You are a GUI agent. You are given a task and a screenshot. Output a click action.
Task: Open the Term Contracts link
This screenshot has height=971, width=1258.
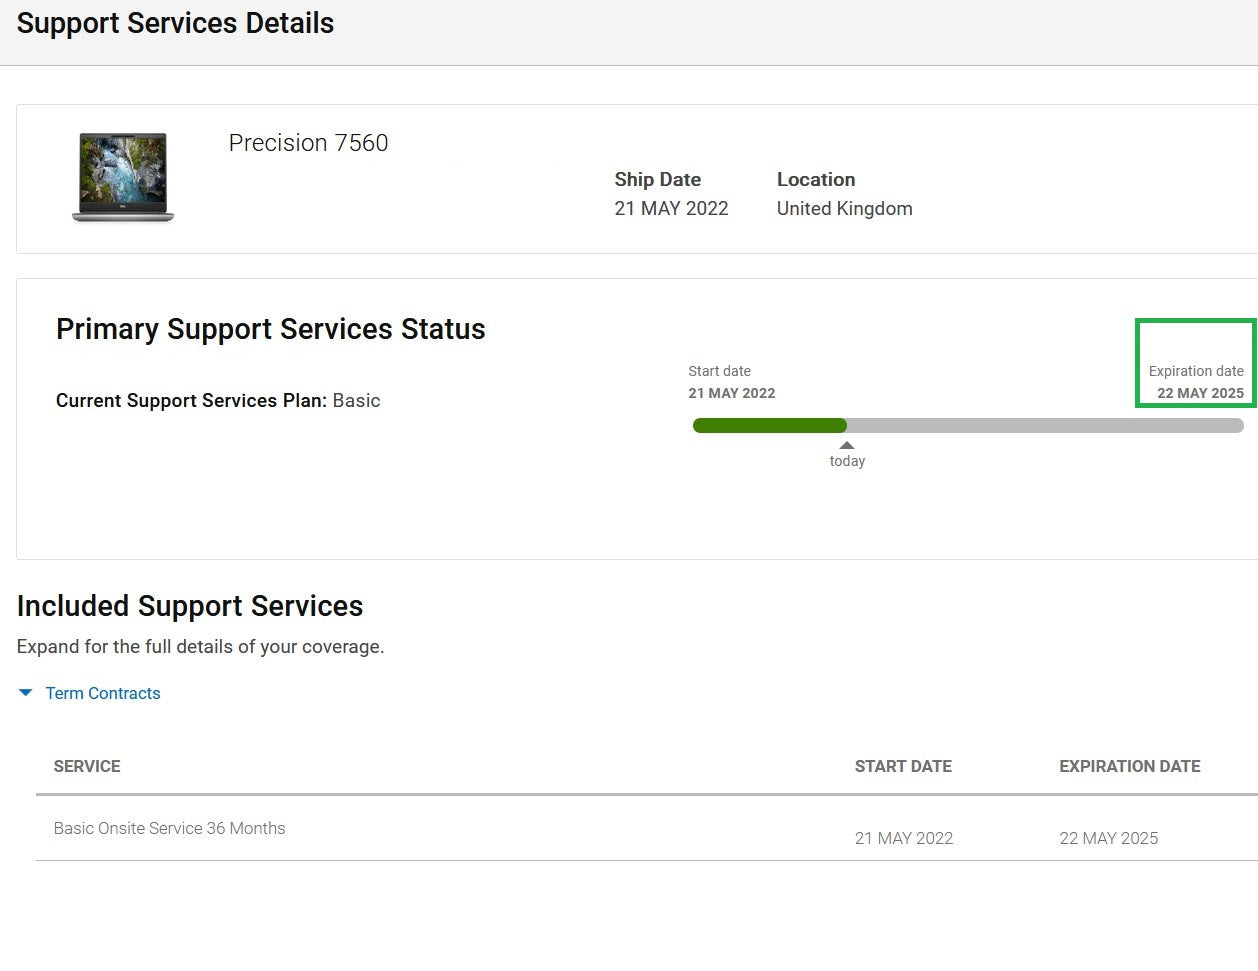coord(103,693)
